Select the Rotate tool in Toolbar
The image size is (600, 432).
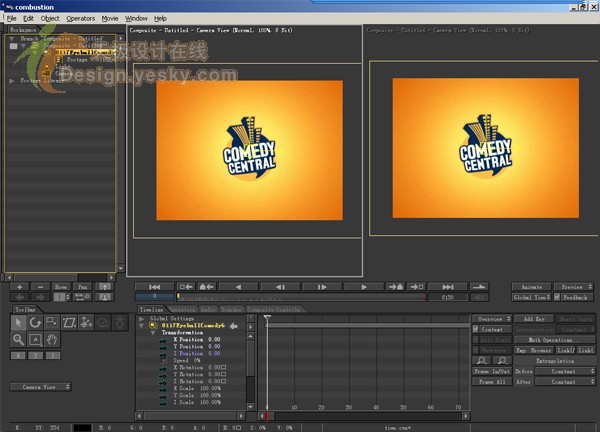coord(35,323)
